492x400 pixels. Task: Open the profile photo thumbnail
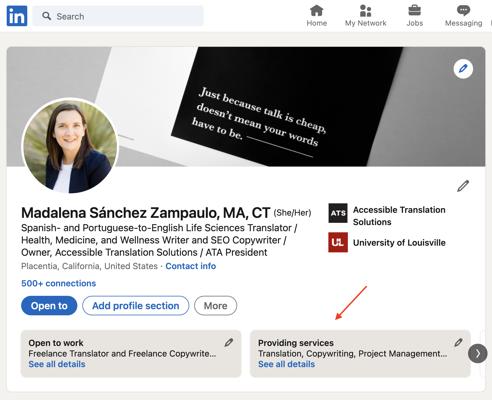[x=70, y=146]
